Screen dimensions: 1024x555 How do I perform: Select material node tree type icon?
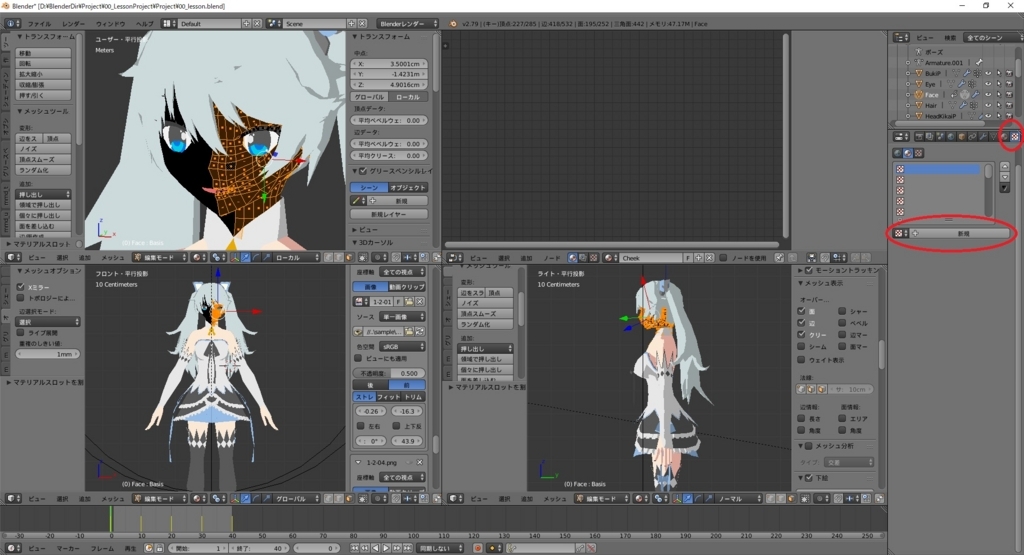(x=573, y=258)
